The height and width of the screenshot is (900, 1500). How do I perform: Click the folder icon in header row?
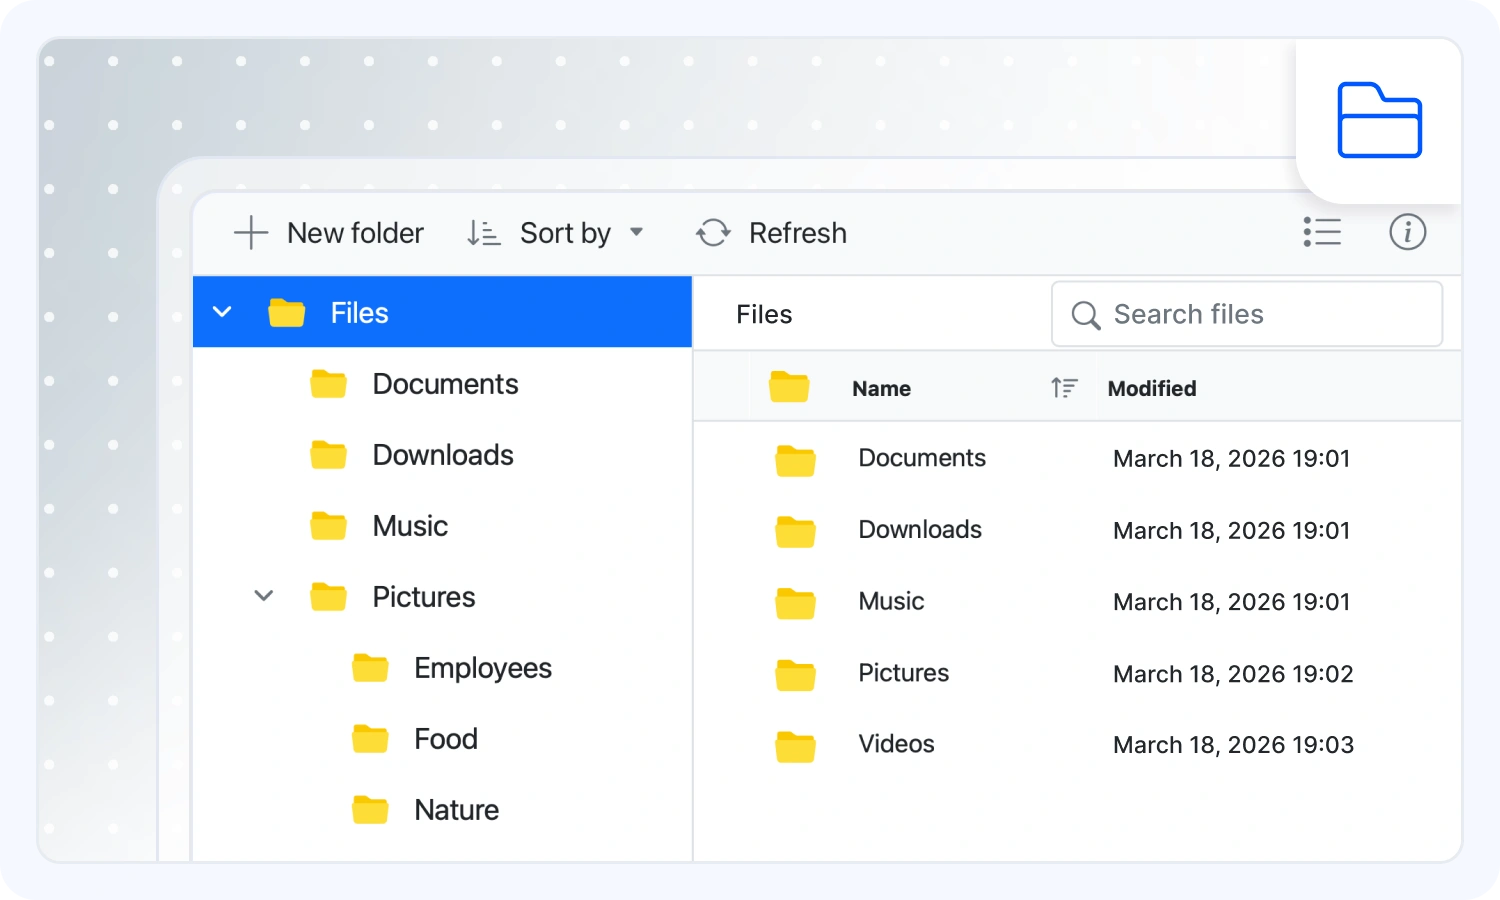click(x=789, y=387)
